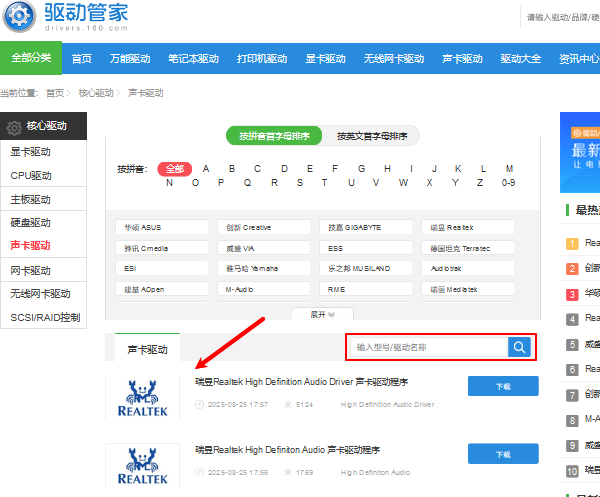The image size is (600, 497).
Task: Select 雅马哈 Yamaha brand
Action: [x=264, y=268]
